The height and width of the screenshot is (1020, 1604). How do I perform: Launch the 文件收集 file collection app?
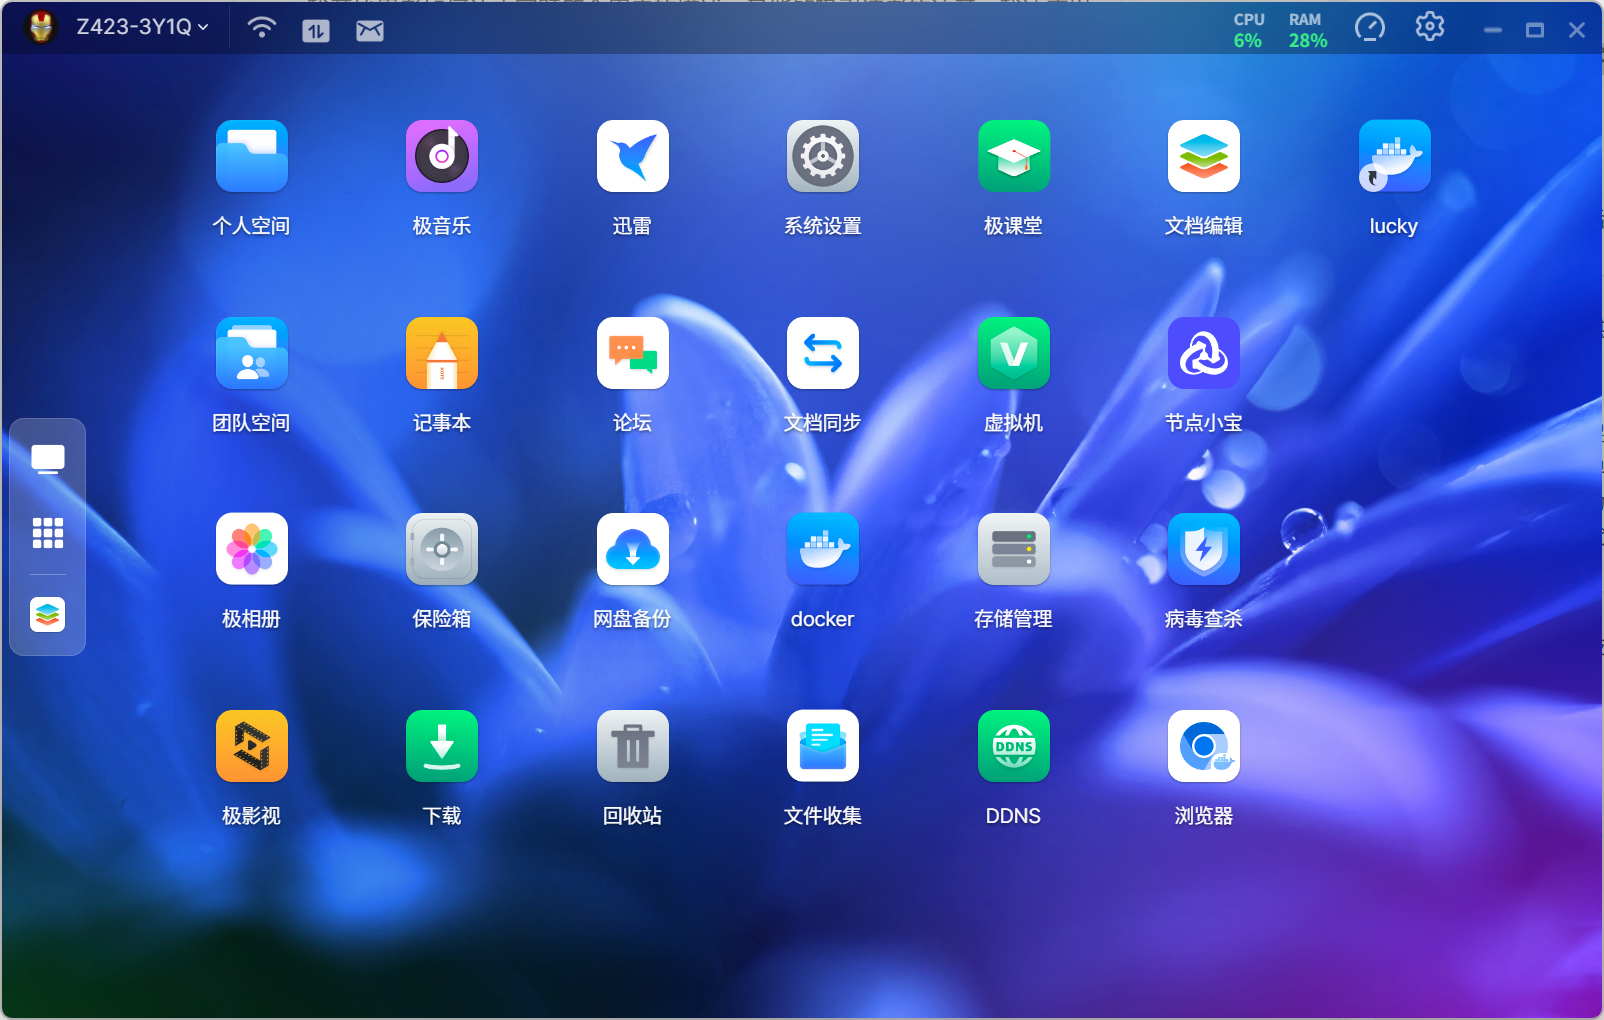coord(823,746)
